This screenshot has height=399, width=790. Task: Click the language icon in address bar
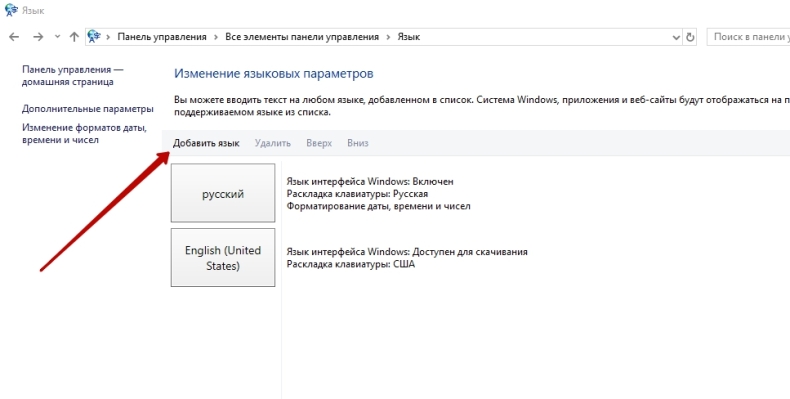[94, 36]
